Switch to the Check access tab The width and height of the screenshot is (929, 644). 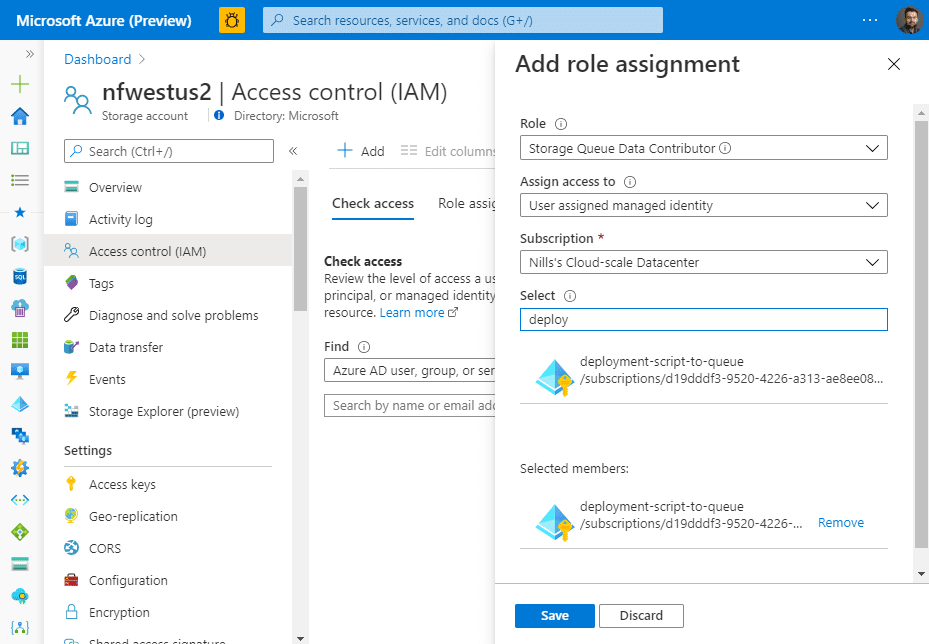tap(373, 203)
